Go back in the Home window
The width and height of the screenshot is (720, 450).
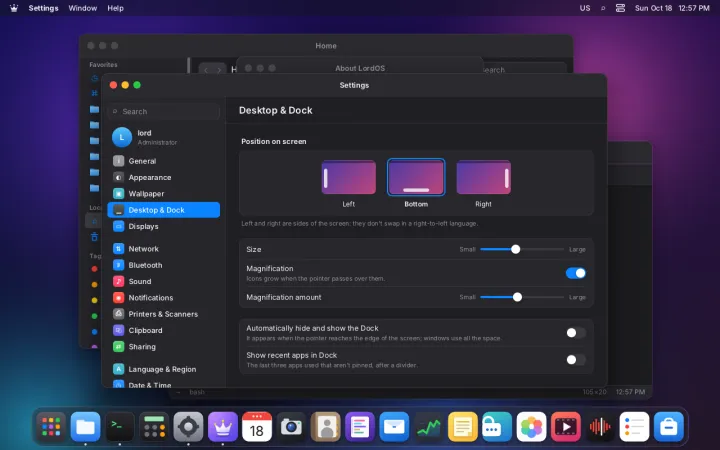(206, 70)
